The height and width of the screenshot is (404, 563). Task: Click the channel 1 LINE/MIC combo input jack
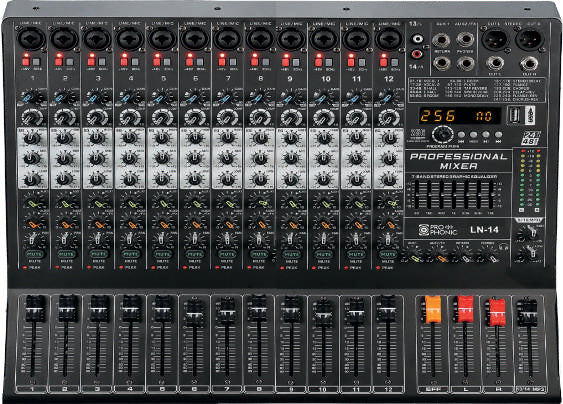pos(32,39)
